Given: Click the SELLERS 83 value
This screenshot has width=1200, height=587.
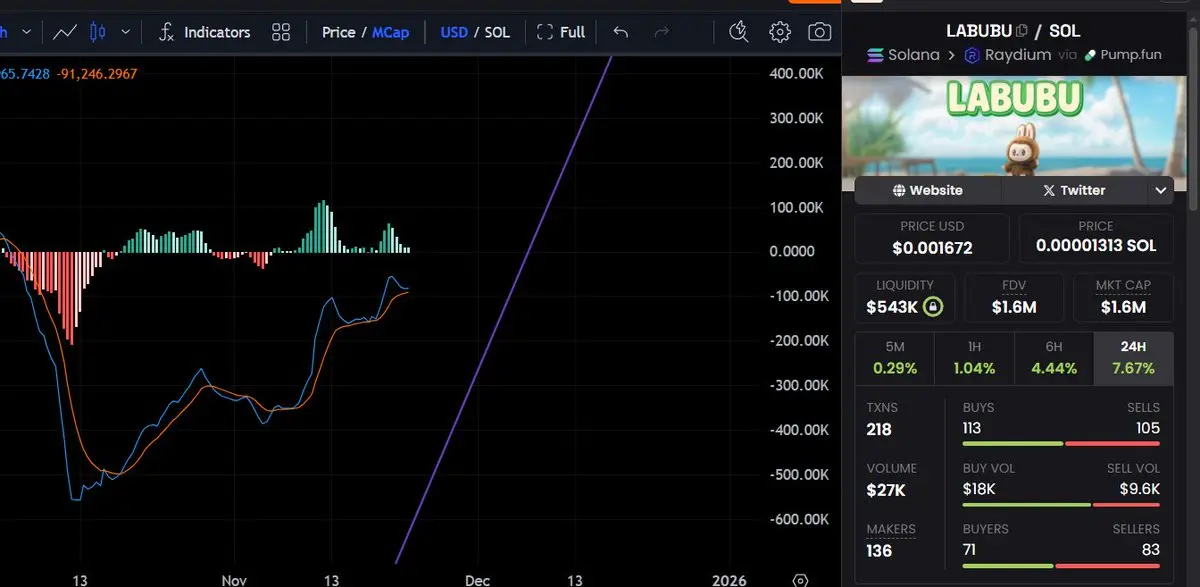Looking at the screenshot, I should [1150, 549].
